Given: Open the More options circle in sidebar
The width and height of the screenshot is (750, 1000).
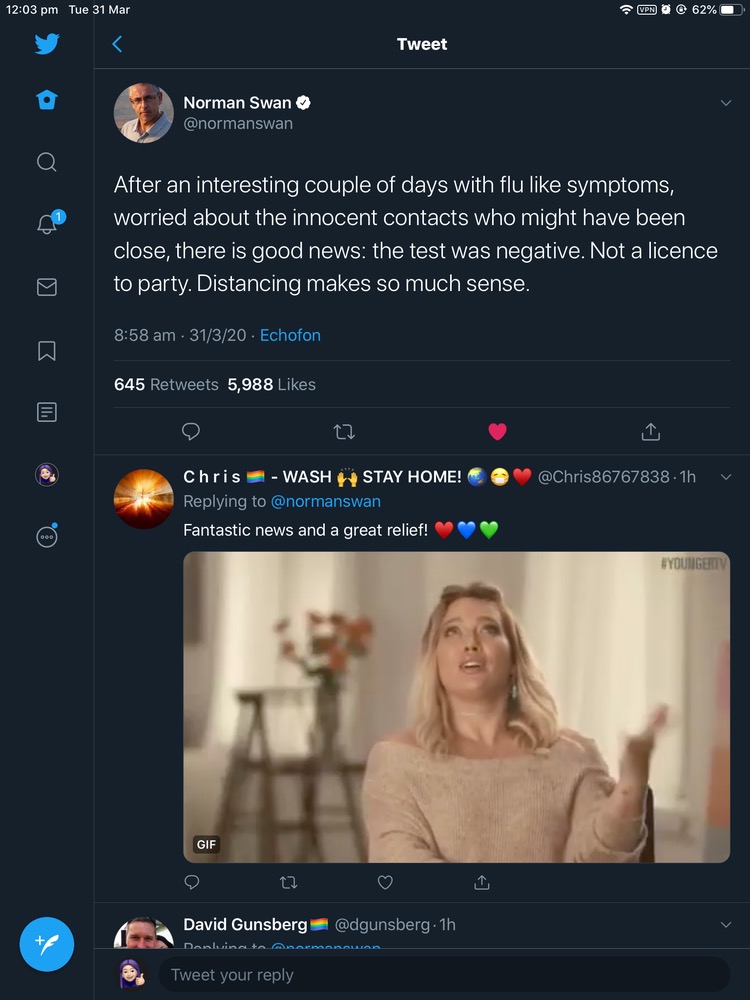Looking at the screenshot, I should [47, 536].
